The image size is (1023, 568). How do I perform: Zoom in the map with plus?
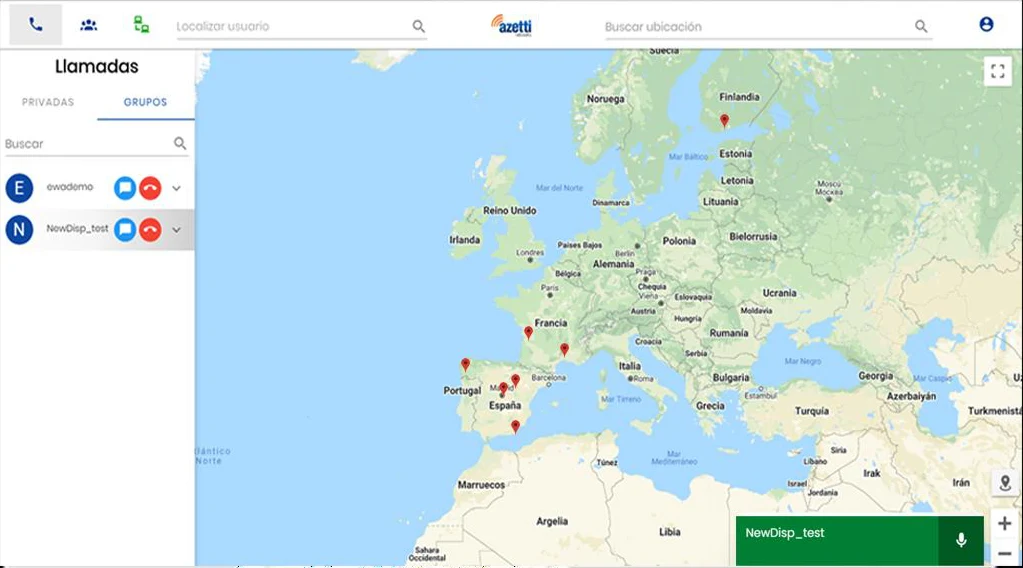(x=1005, y=523)
